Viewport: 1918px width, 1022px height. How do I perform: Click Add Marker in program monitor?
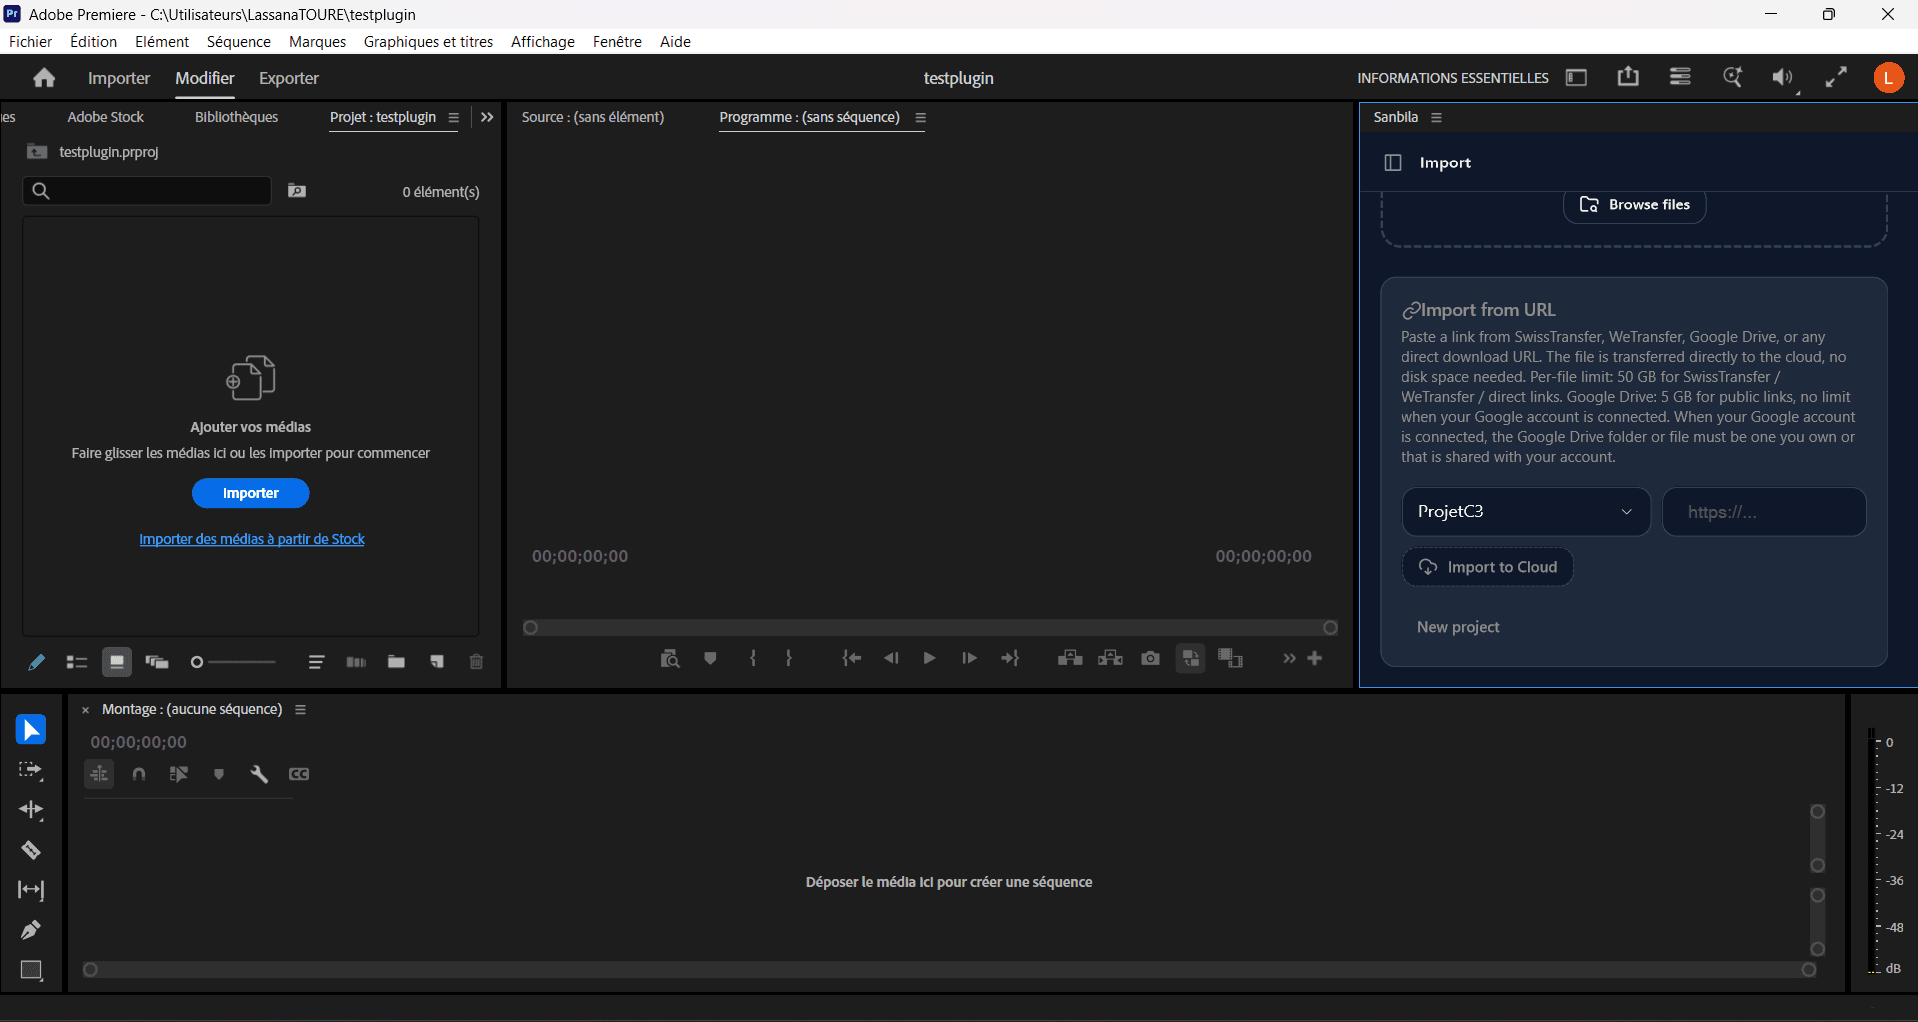click(710, 658)
